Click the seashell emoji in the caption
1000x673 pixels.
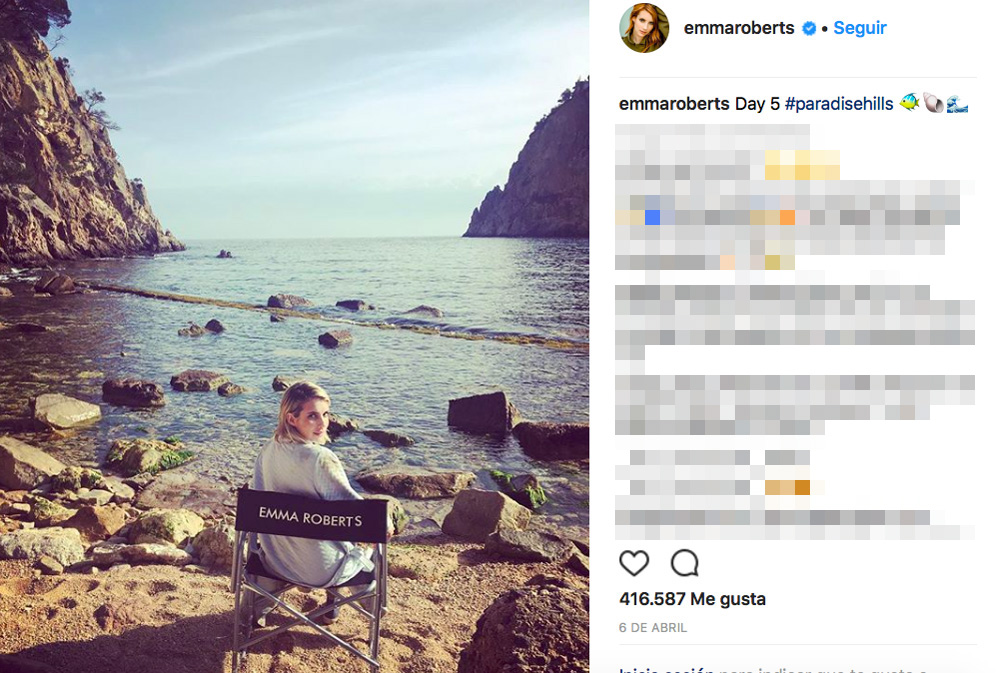click(933, 103)
